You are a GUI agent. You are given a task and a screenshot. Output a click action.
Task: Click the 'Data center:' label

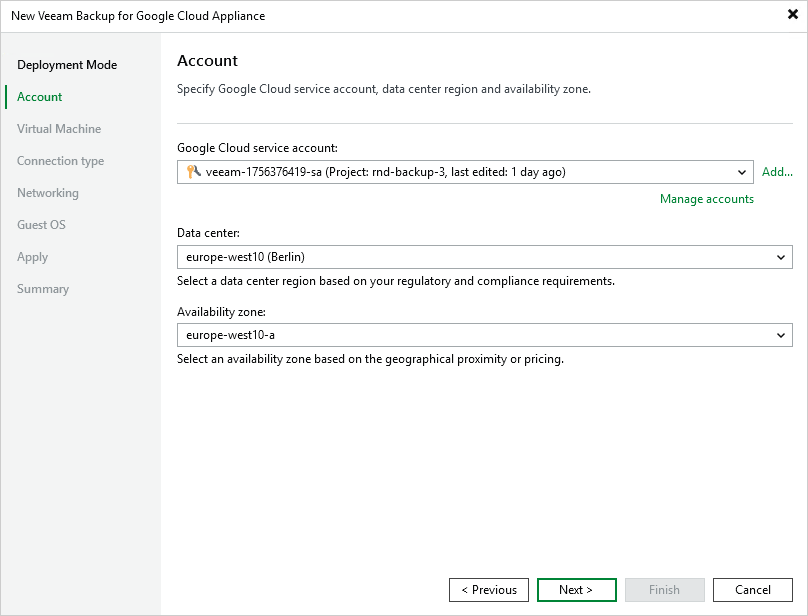[x=208, y=233]
